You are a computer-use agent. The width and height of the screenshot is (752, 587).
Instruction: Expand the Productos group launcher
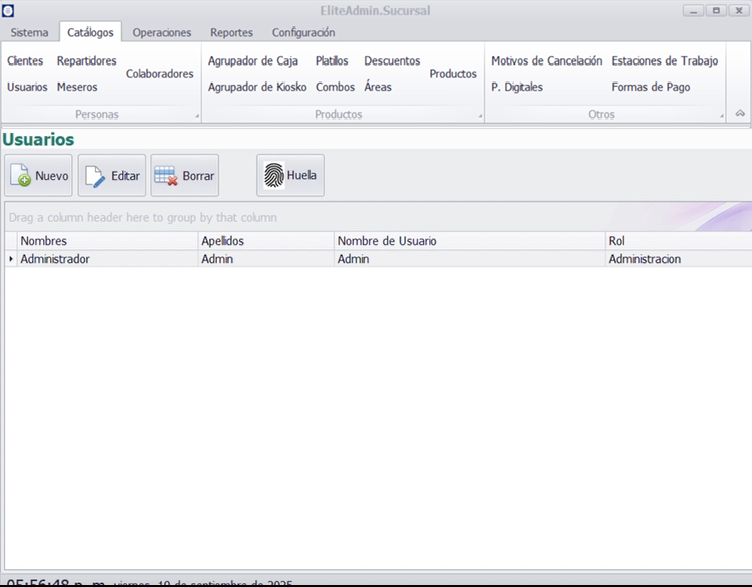click(480, 117)
